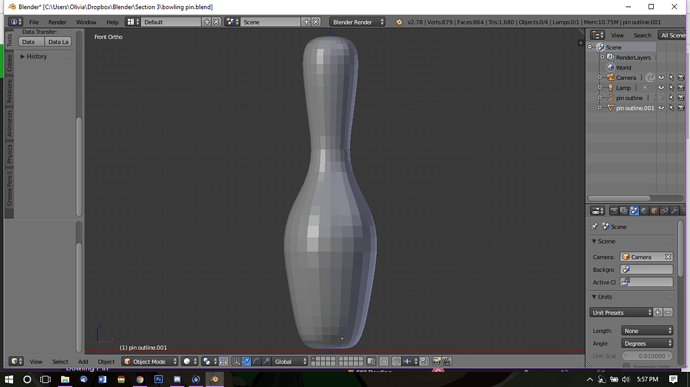Open the Object Mode dropdown
The height and width of the screenshot is (387, 690).
(x=150, y=361)
